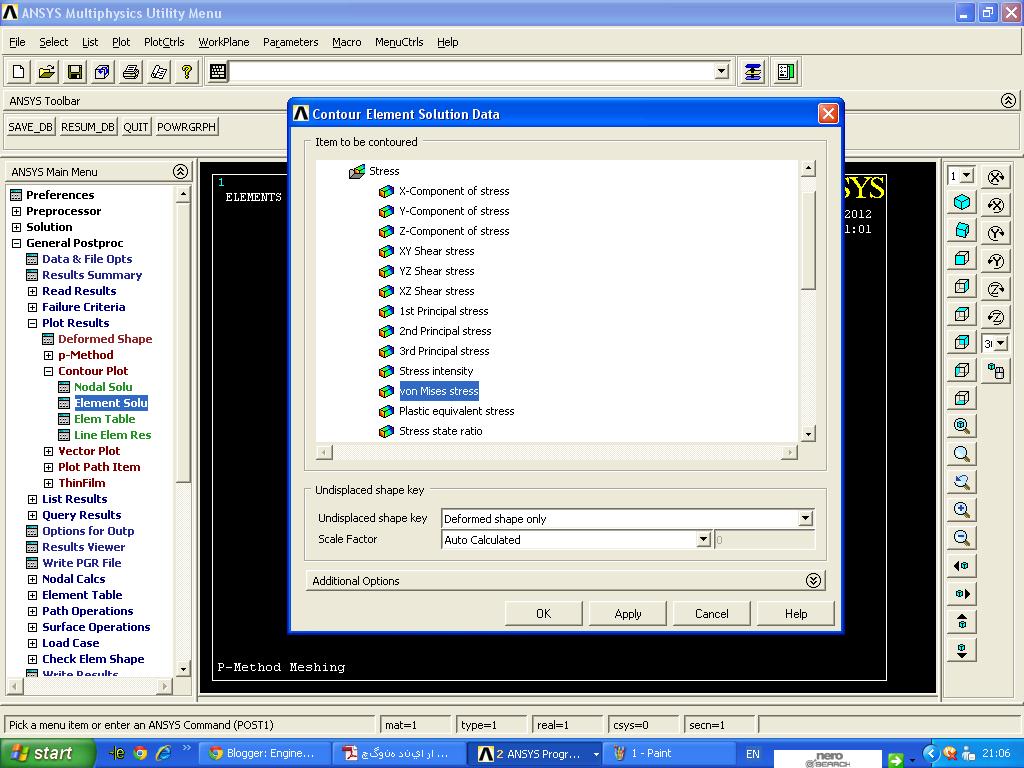Open the window number dropdown
This screenshot has width=1024, height=768.
(x=967, y=176)
